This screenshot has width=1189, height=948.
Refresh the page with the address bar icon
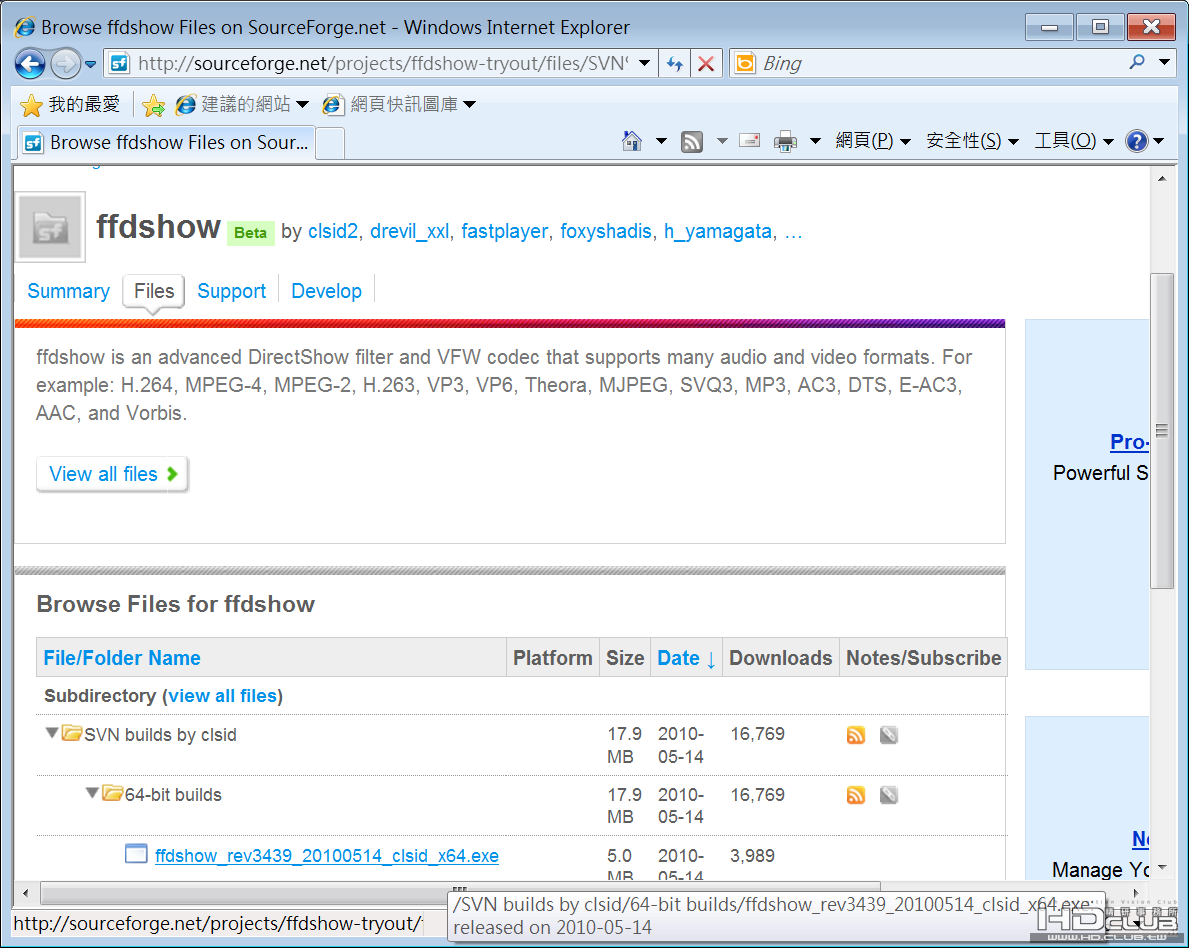pos(674,64)
